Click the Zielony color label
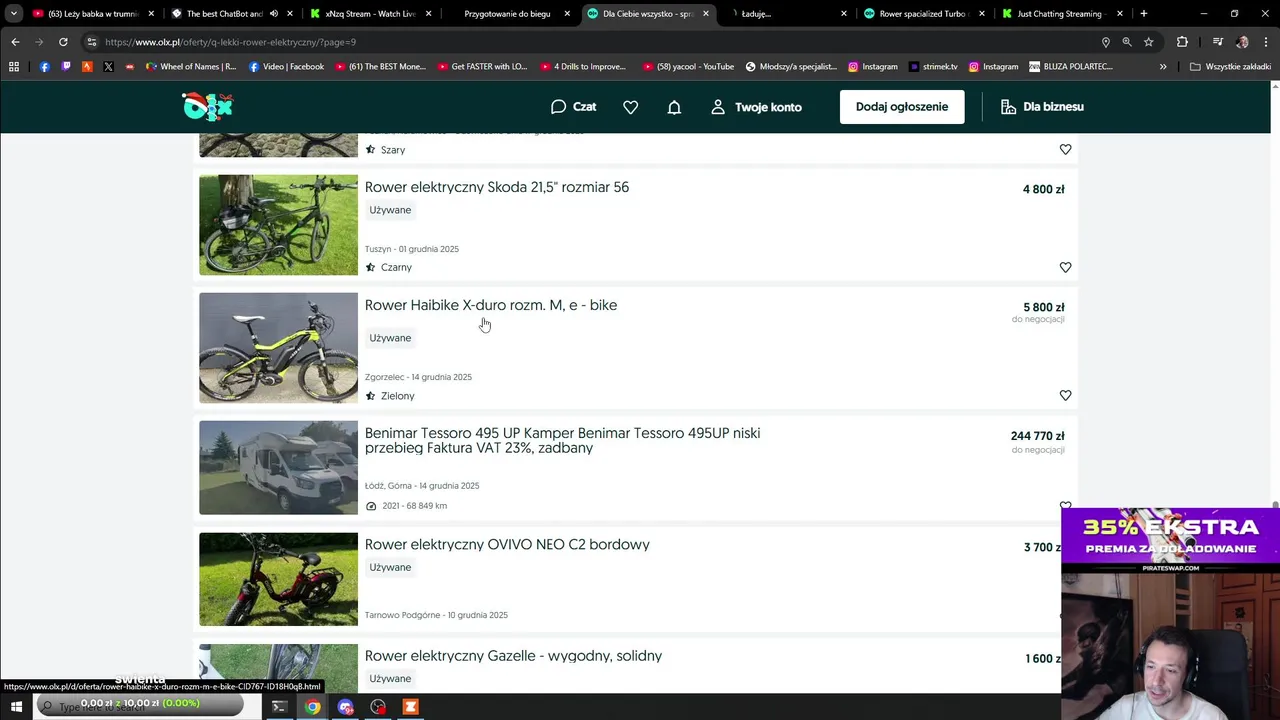This screenshot has height=720, width=1280. tap(397, 396)
